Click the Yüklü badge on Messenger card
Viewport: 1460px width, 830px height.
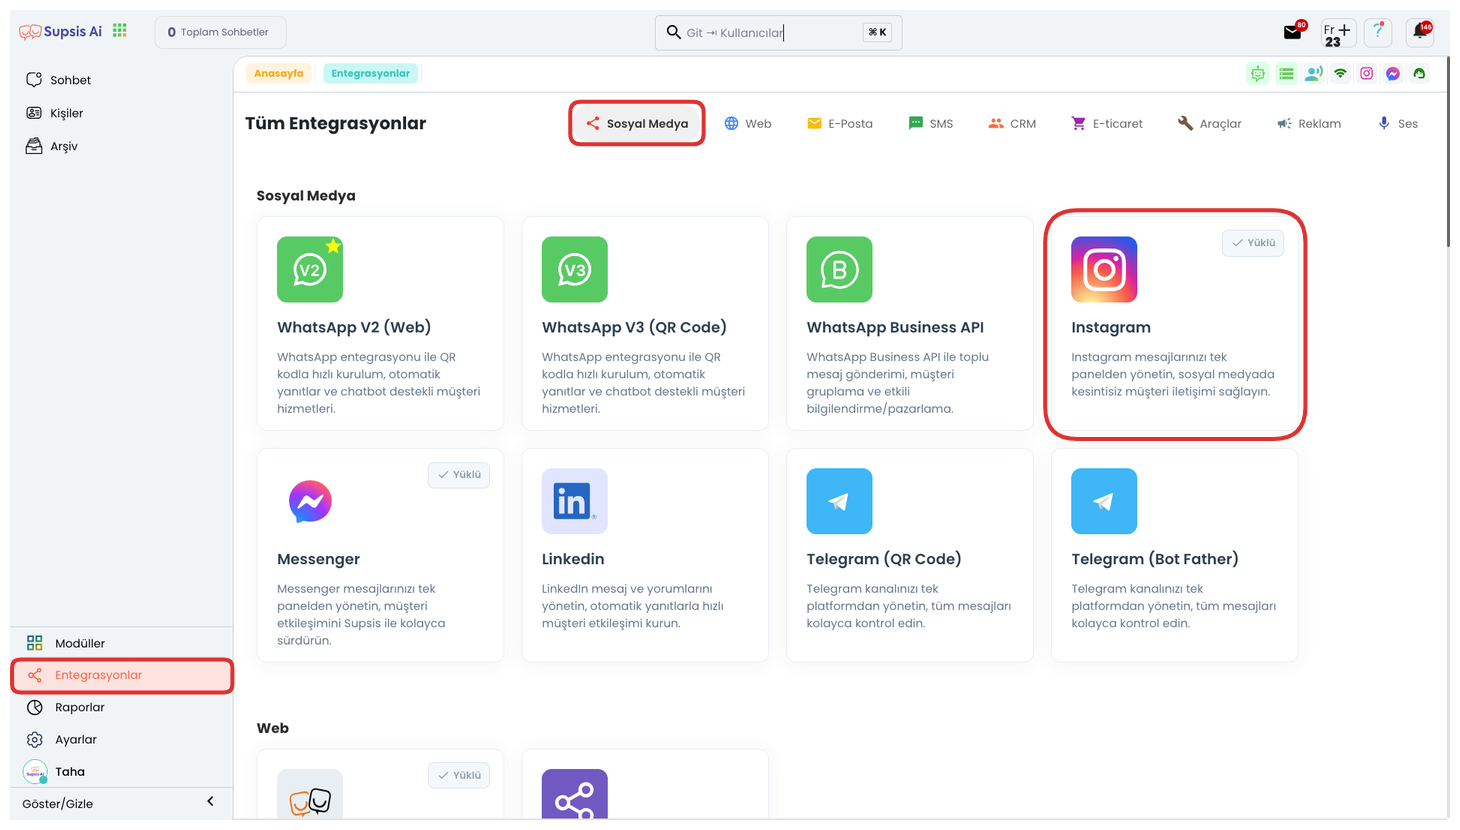pos(459,475)
